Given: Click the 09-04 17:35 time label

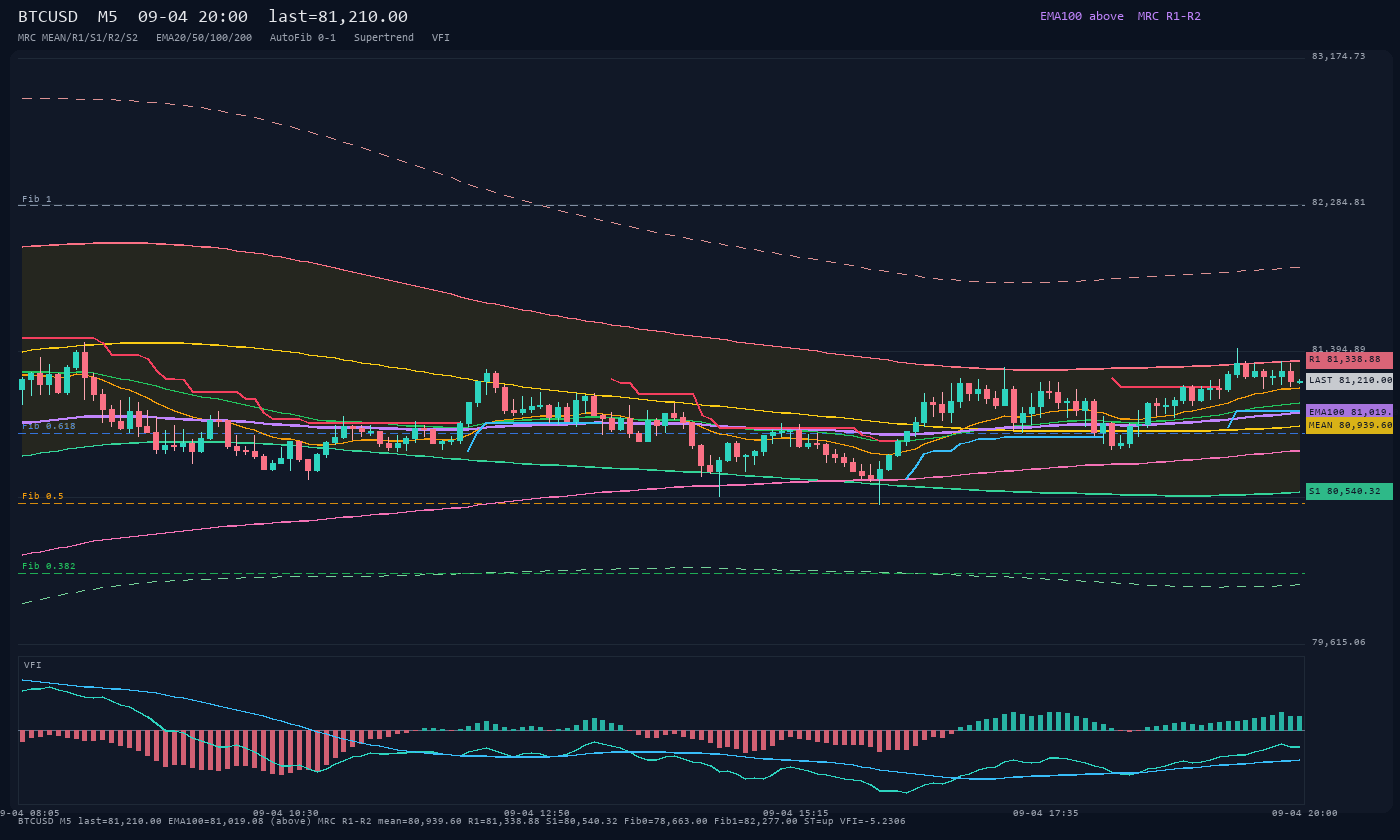Looking at the screenshot, I should click(1046, 813).
